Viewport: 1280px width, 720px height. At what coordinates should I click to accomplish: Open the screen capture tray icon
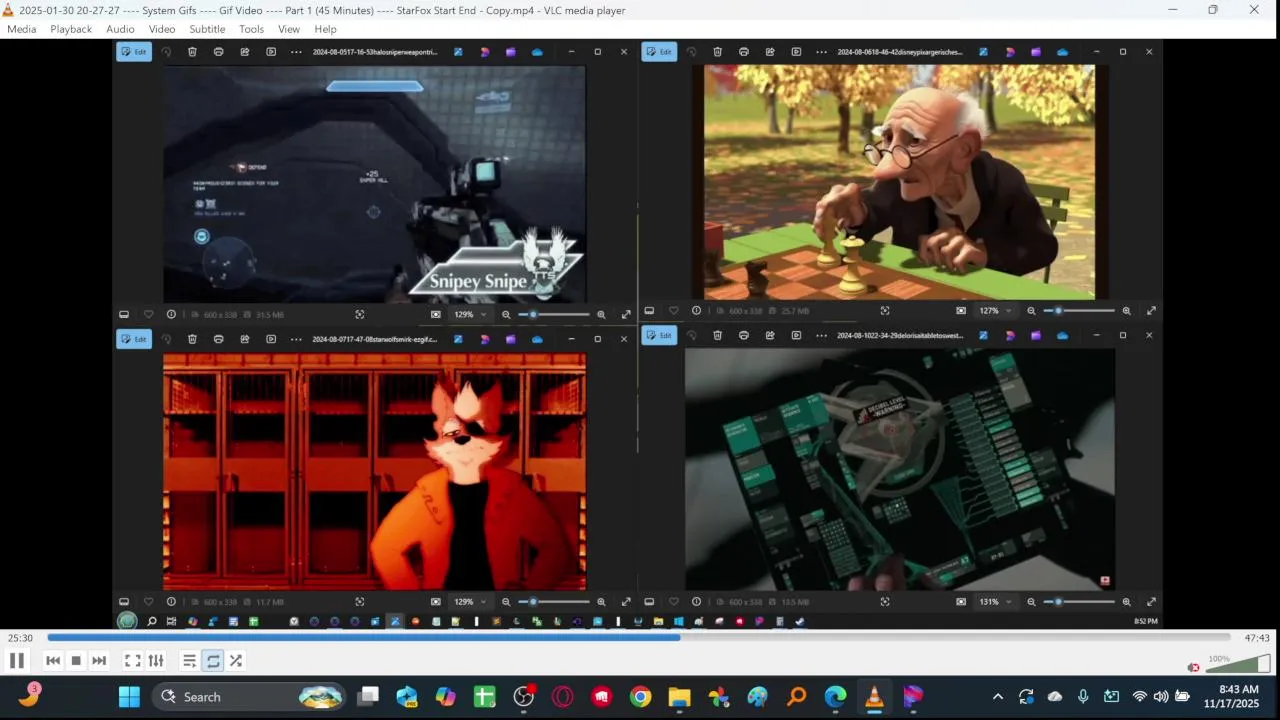(1111, 697)
